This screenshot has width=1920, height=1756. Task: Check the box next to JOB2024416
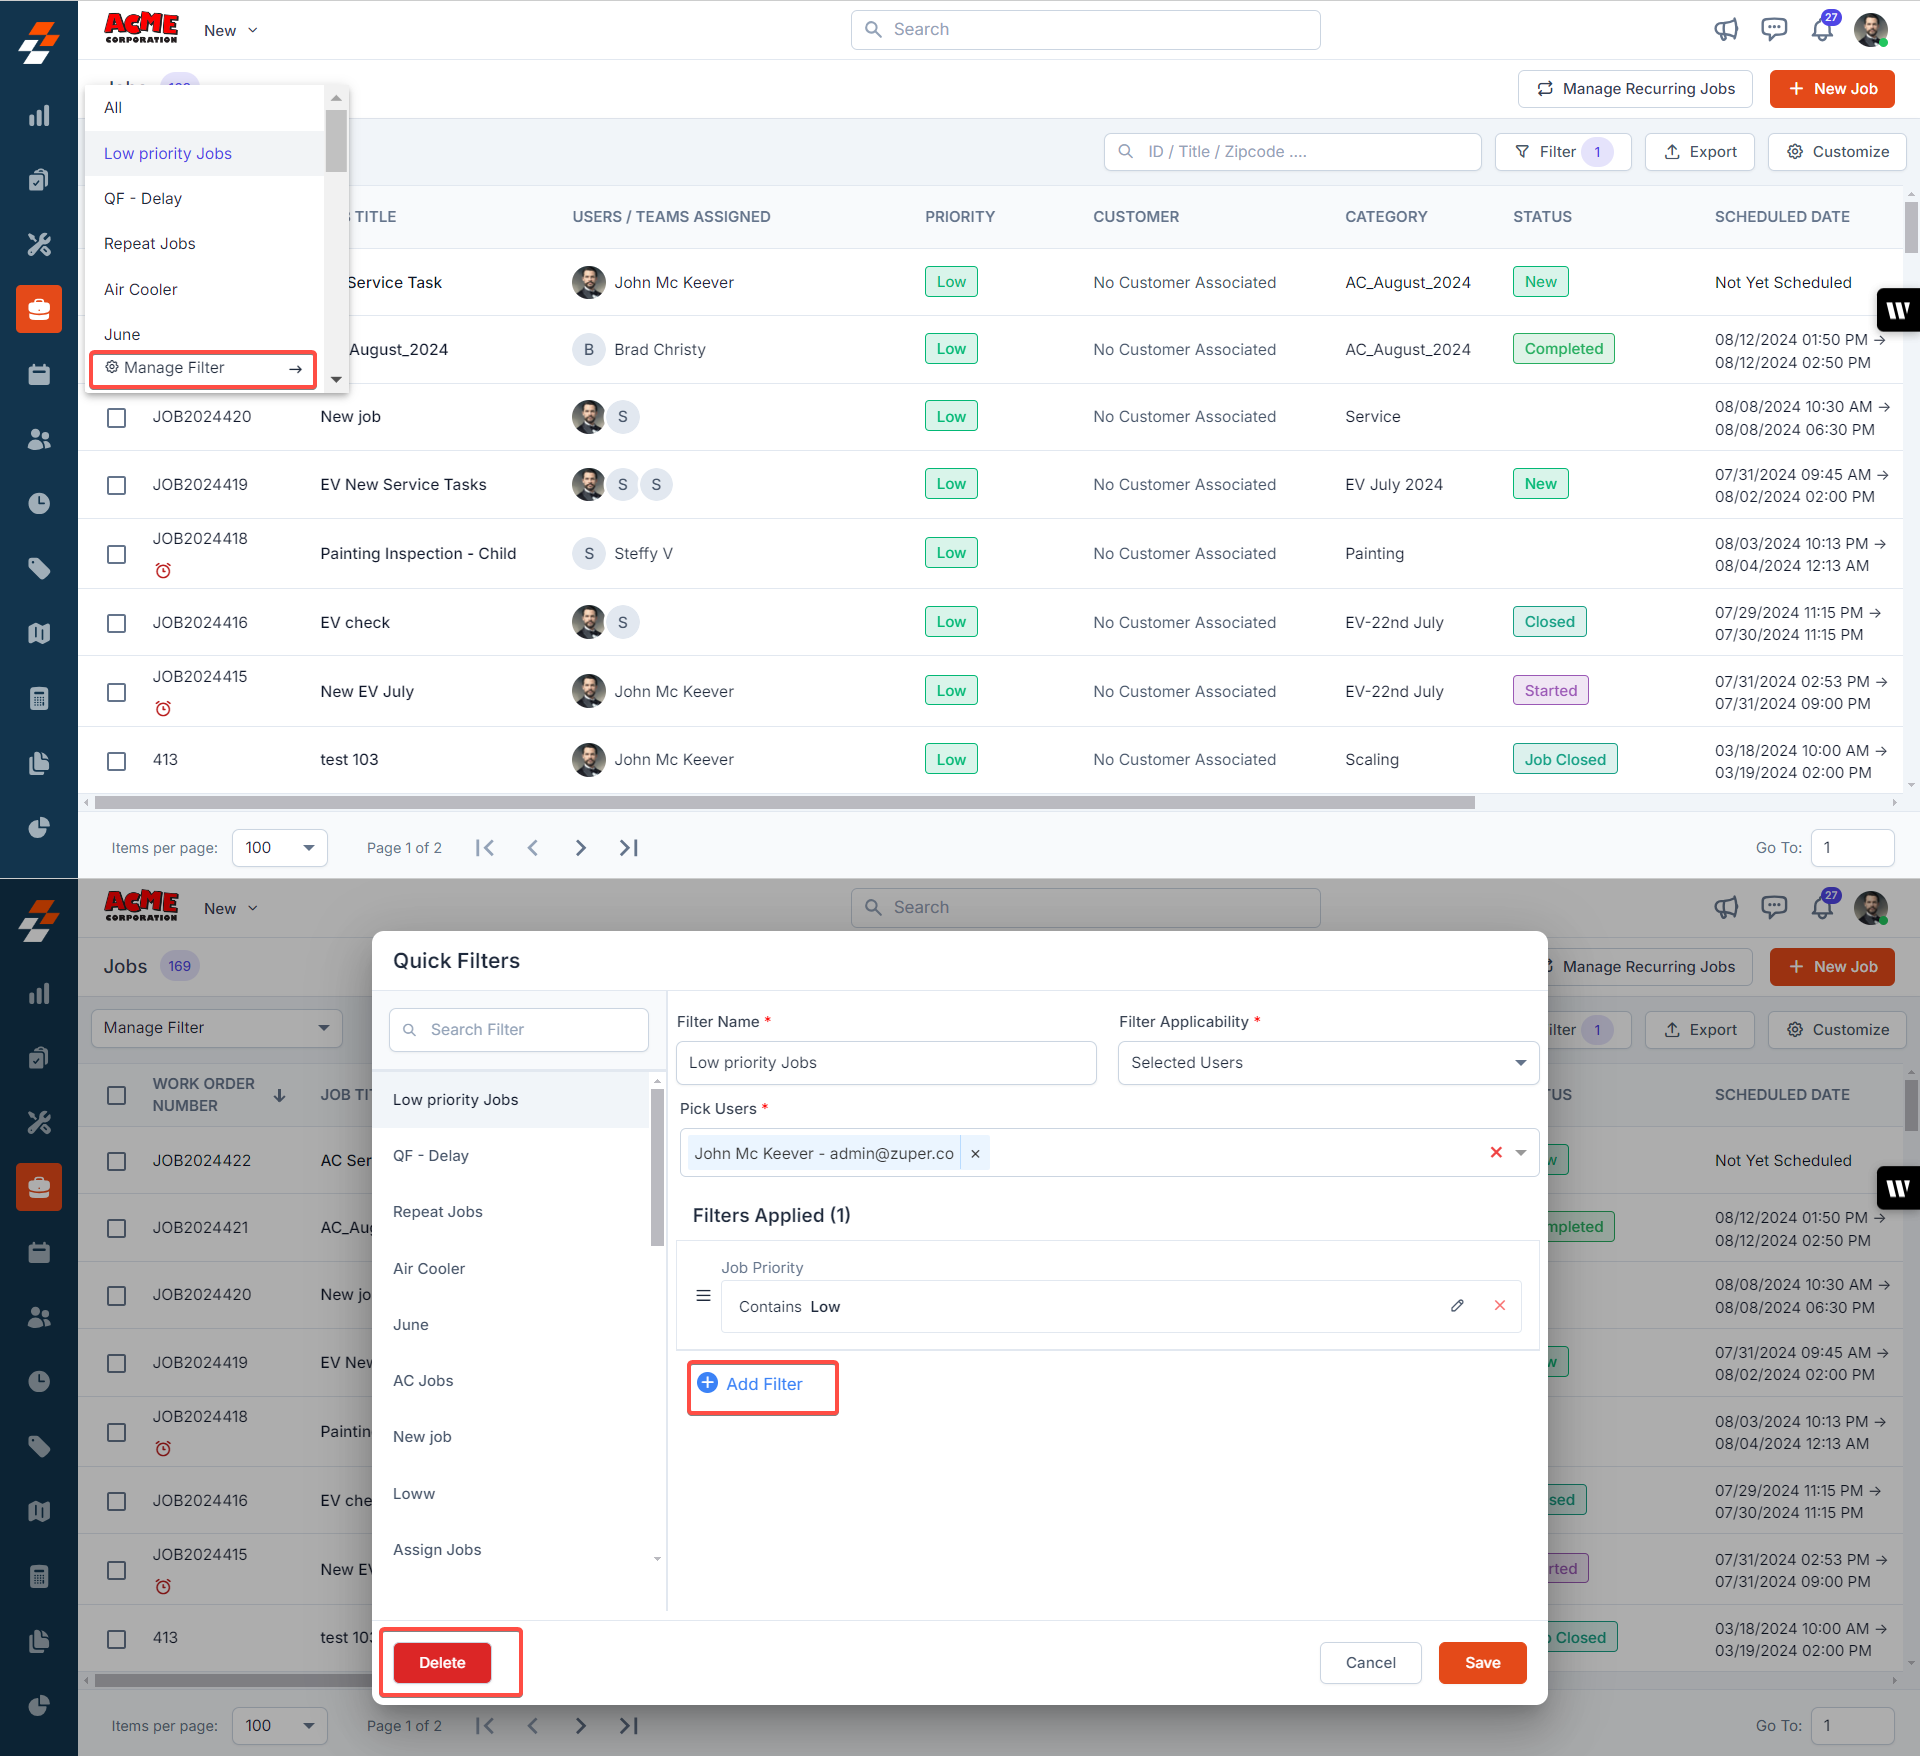(x=117, y=623)
